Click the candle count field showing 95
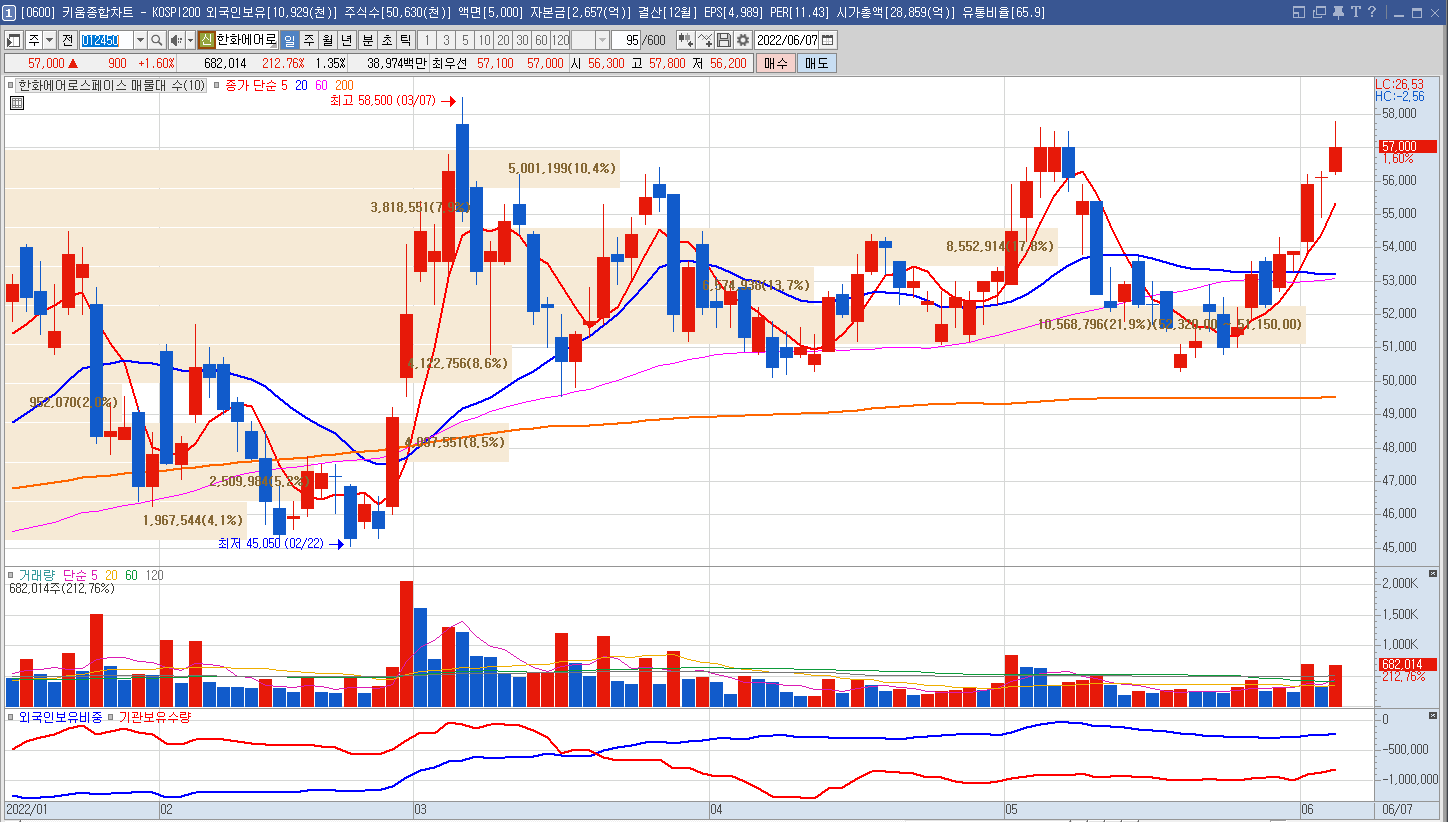 [628, 40]
